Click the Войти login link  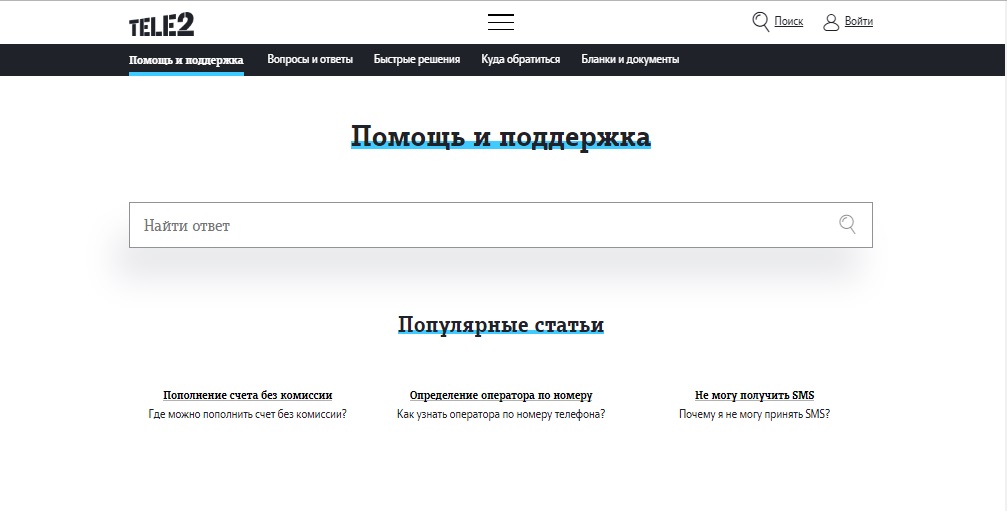click(x=858, y=21)
